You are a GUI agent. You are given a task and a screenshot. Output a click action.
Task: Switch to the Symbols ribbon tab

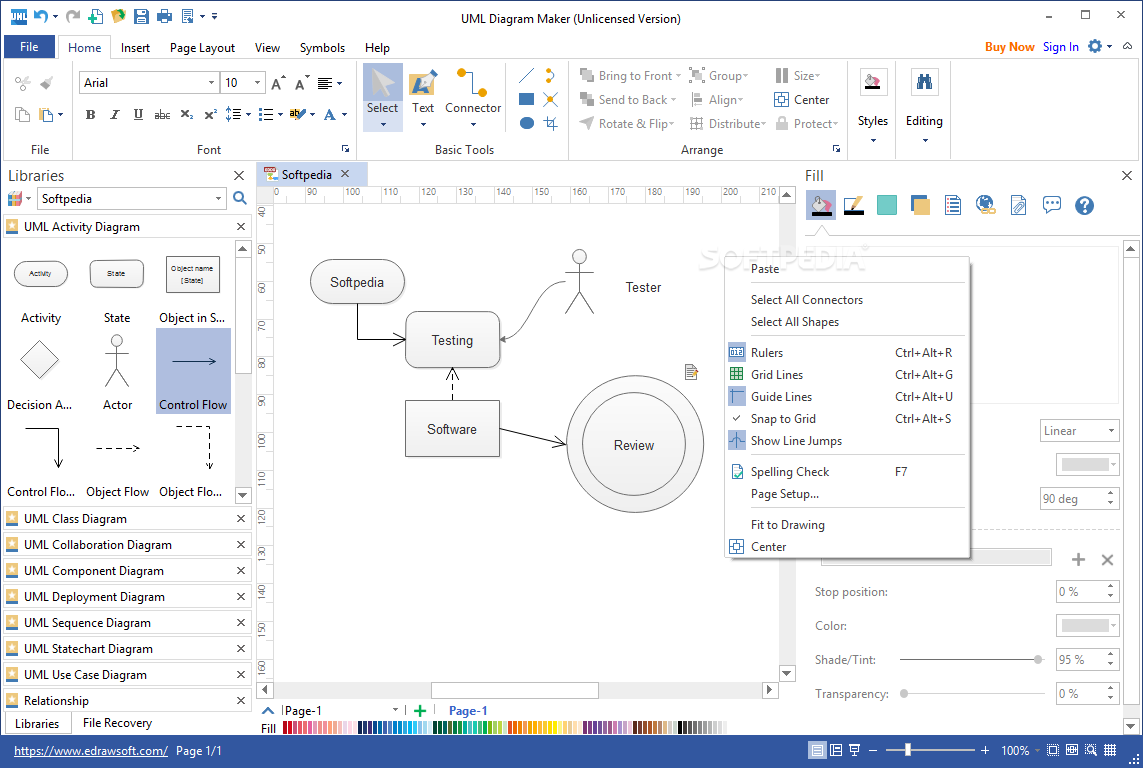(322, 47)
